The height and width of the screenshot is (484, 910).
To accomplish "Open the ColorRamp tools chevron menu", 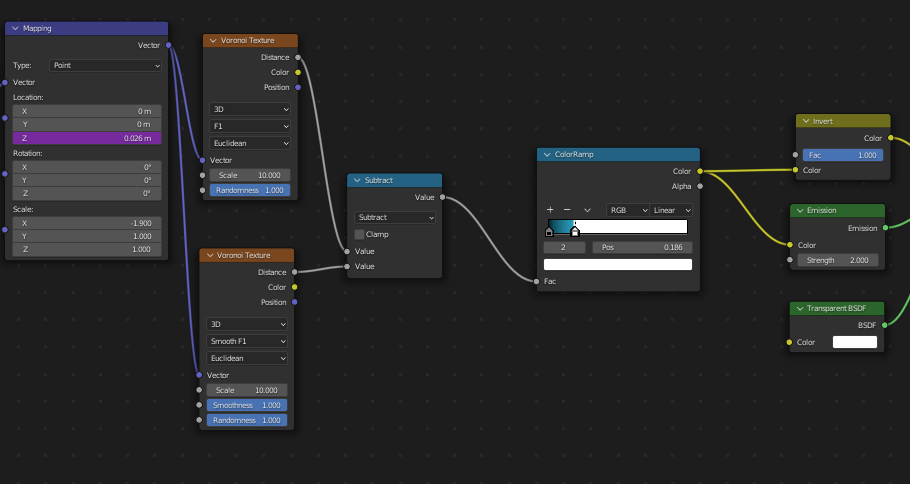I will (x=588, y=210).
